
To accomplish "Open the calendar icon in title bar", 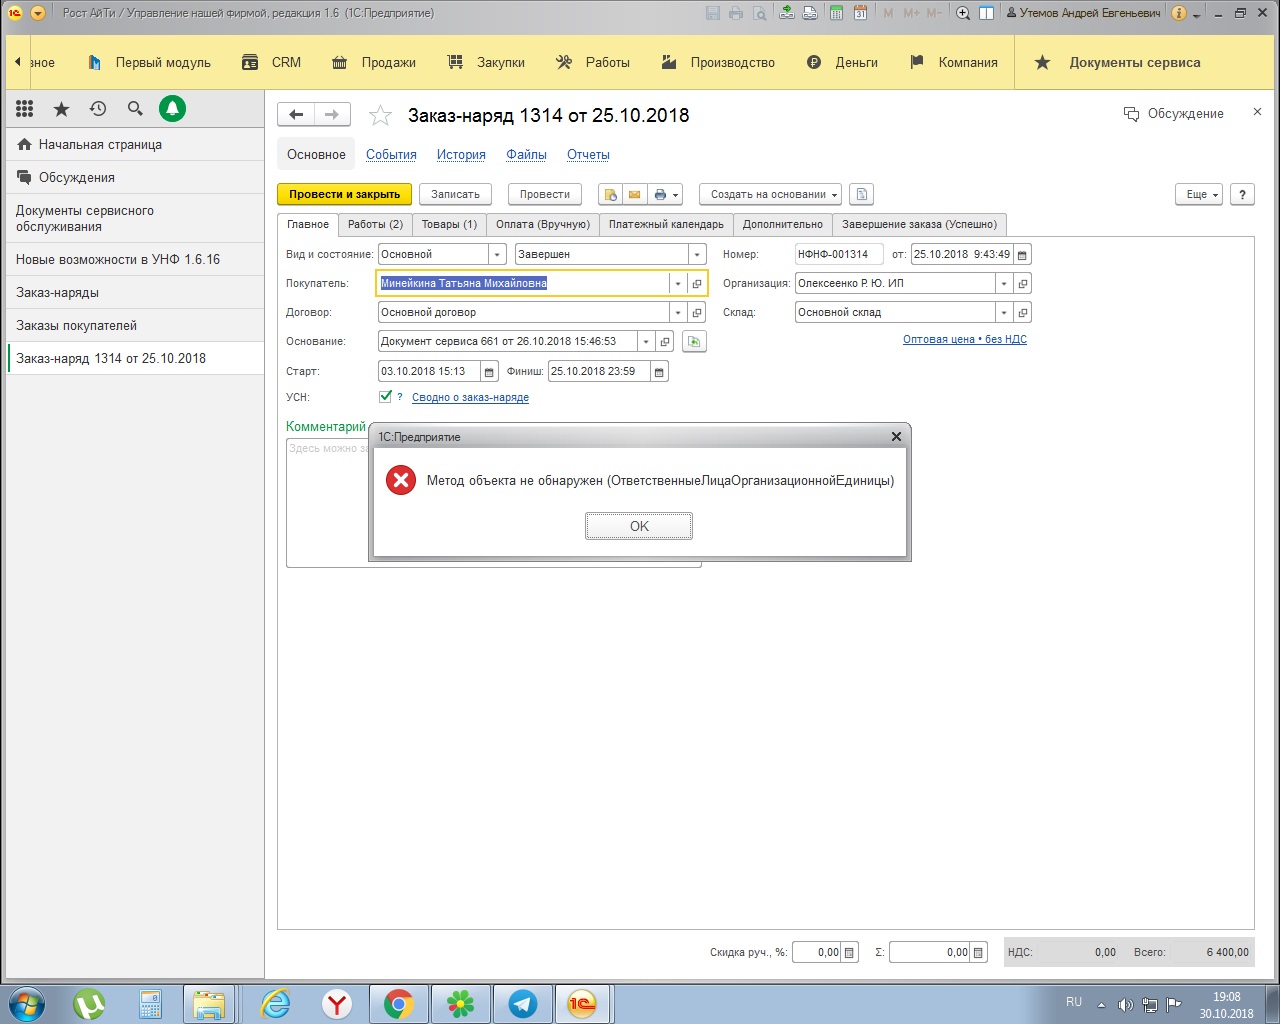I will pos(859,13).
